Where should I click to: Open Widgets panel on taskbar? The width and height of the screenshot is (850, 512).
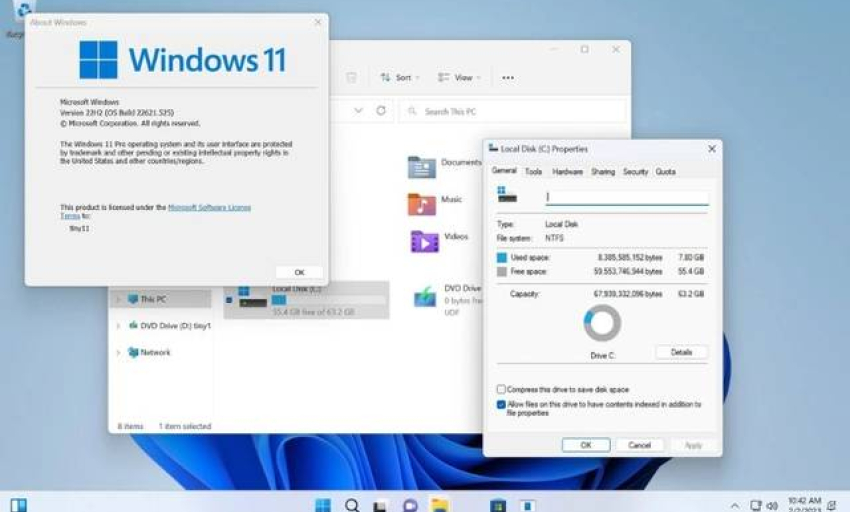(18, 505)
